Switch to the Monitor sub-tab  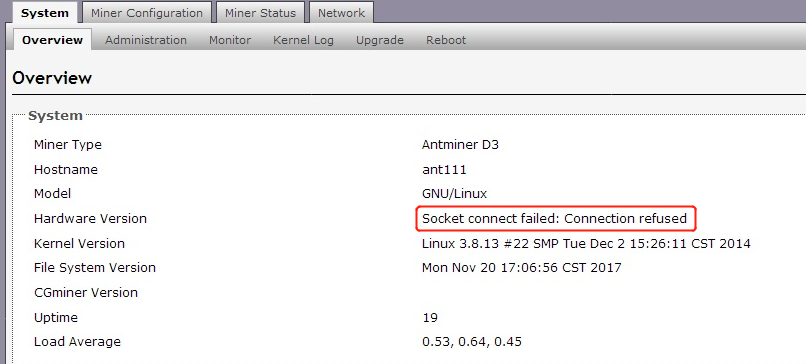click(230, 40)
